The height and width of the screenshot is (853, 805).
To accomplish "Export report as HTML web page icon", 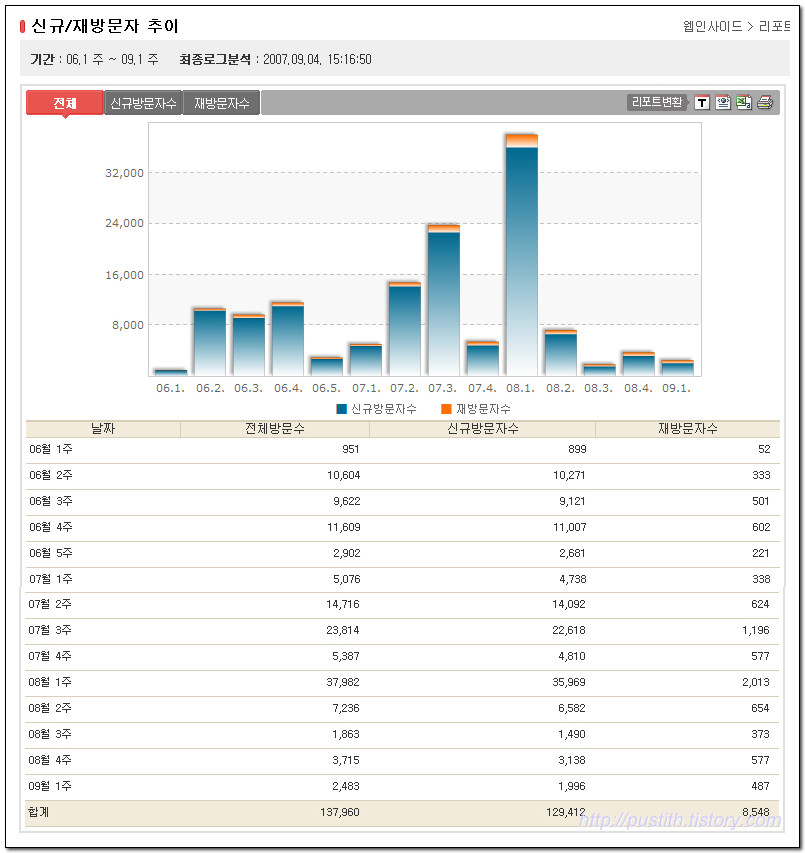I will click(x=723, y=102).
